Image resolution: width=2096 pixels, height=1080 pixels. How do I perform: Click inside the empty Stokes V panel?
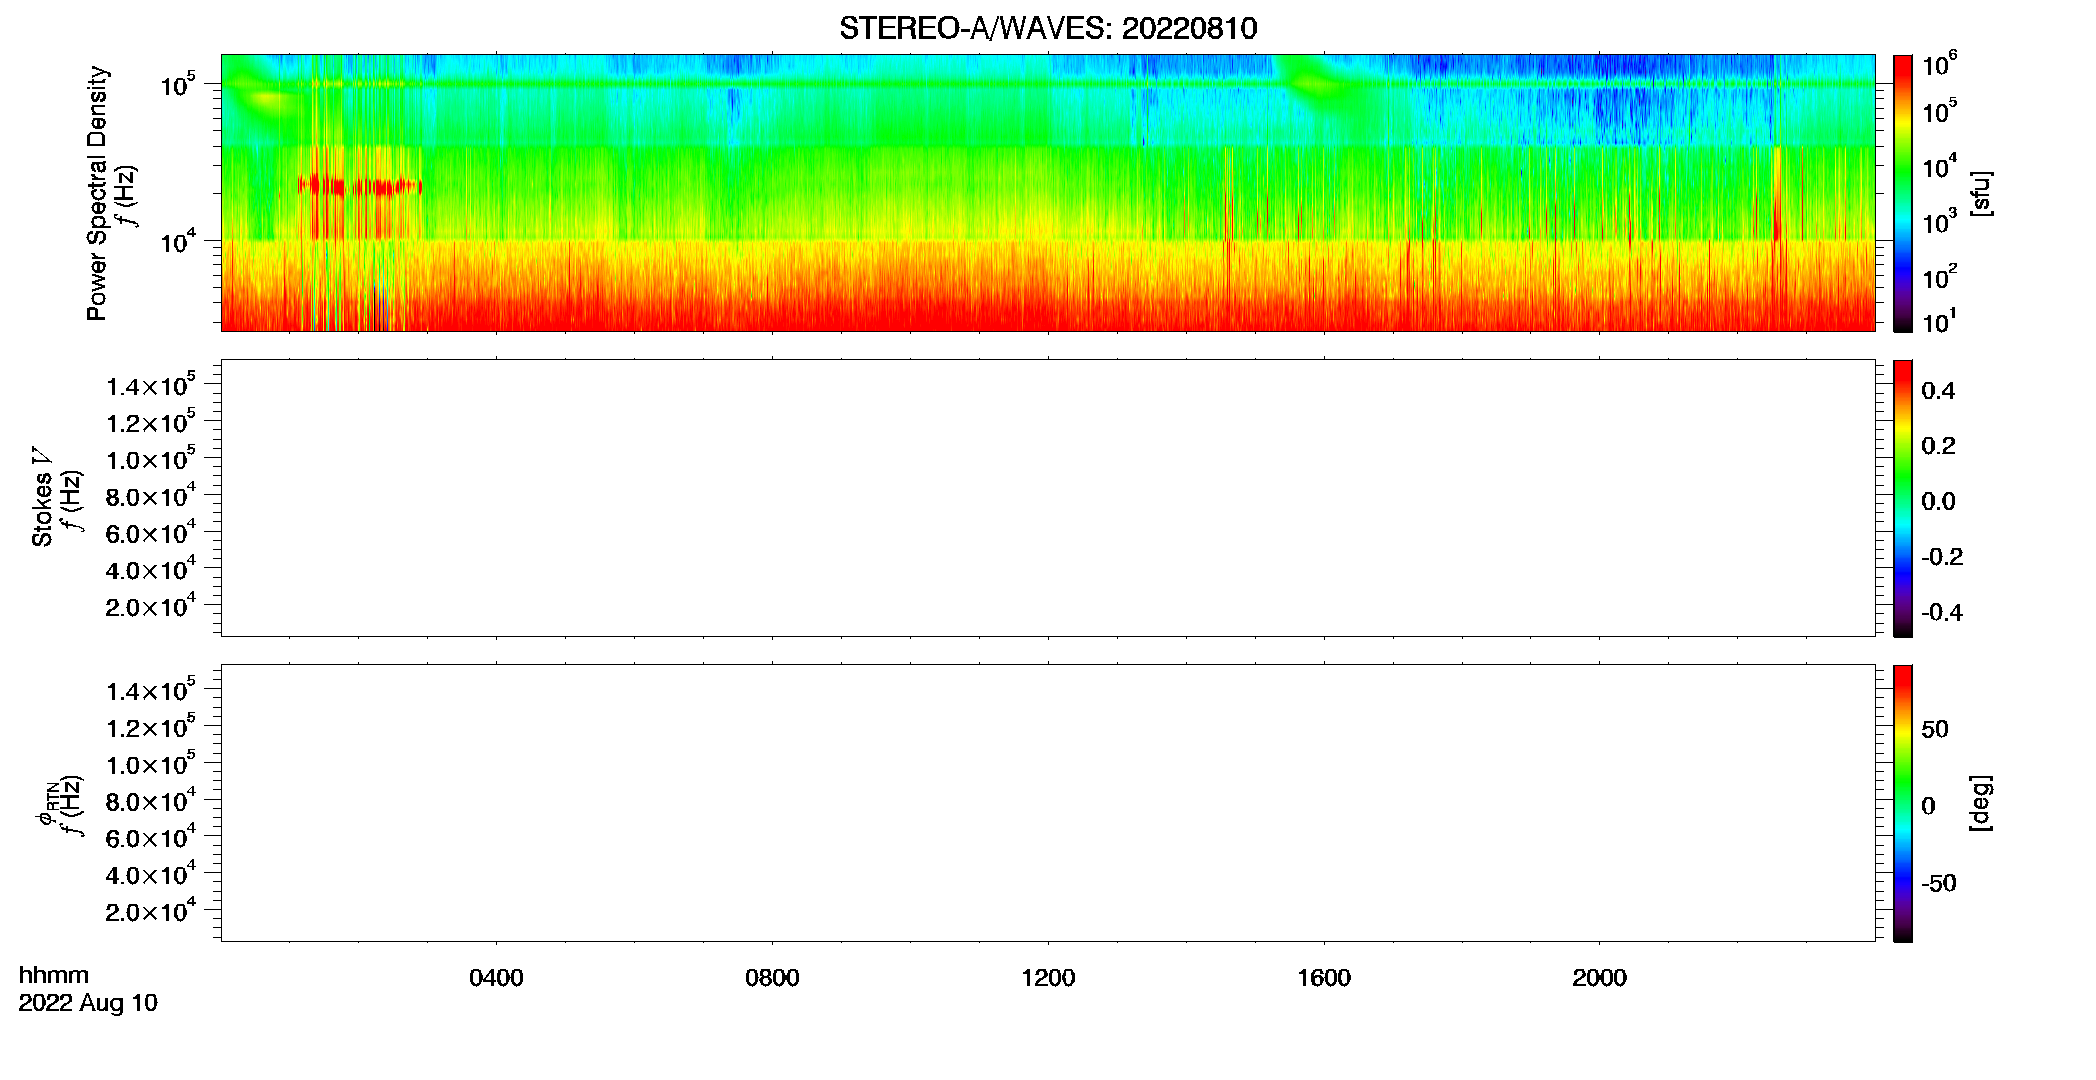pos(1048,498)
